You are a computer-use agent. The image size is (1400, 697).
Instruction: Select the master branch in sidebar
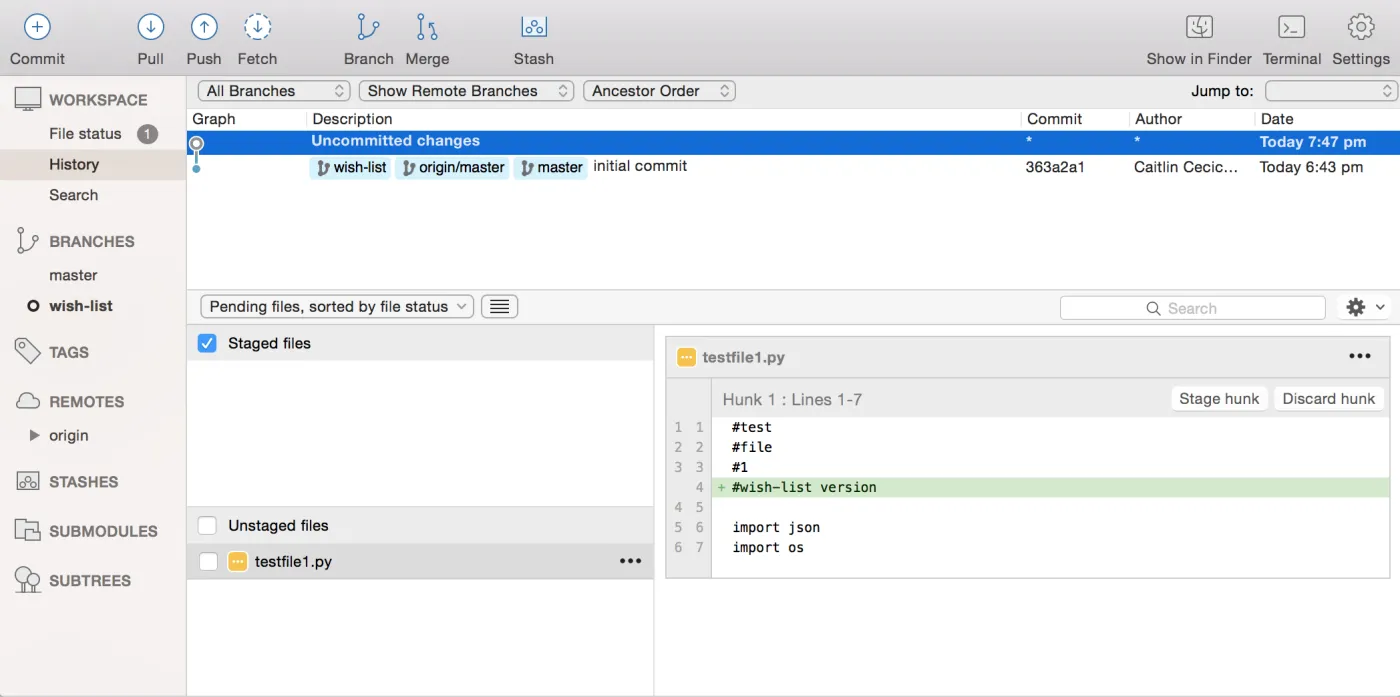tap(73, 275)
